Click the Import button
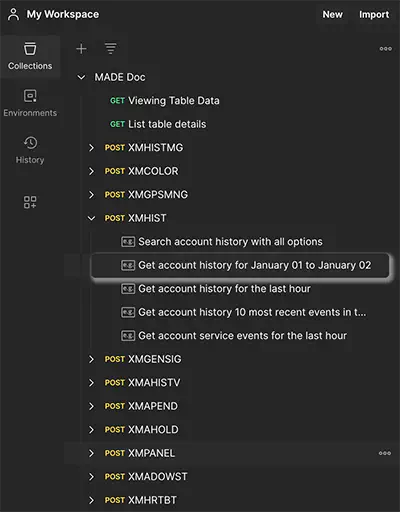Image resolution: width=400 pixels, height=512 pixels. (374, 15)
